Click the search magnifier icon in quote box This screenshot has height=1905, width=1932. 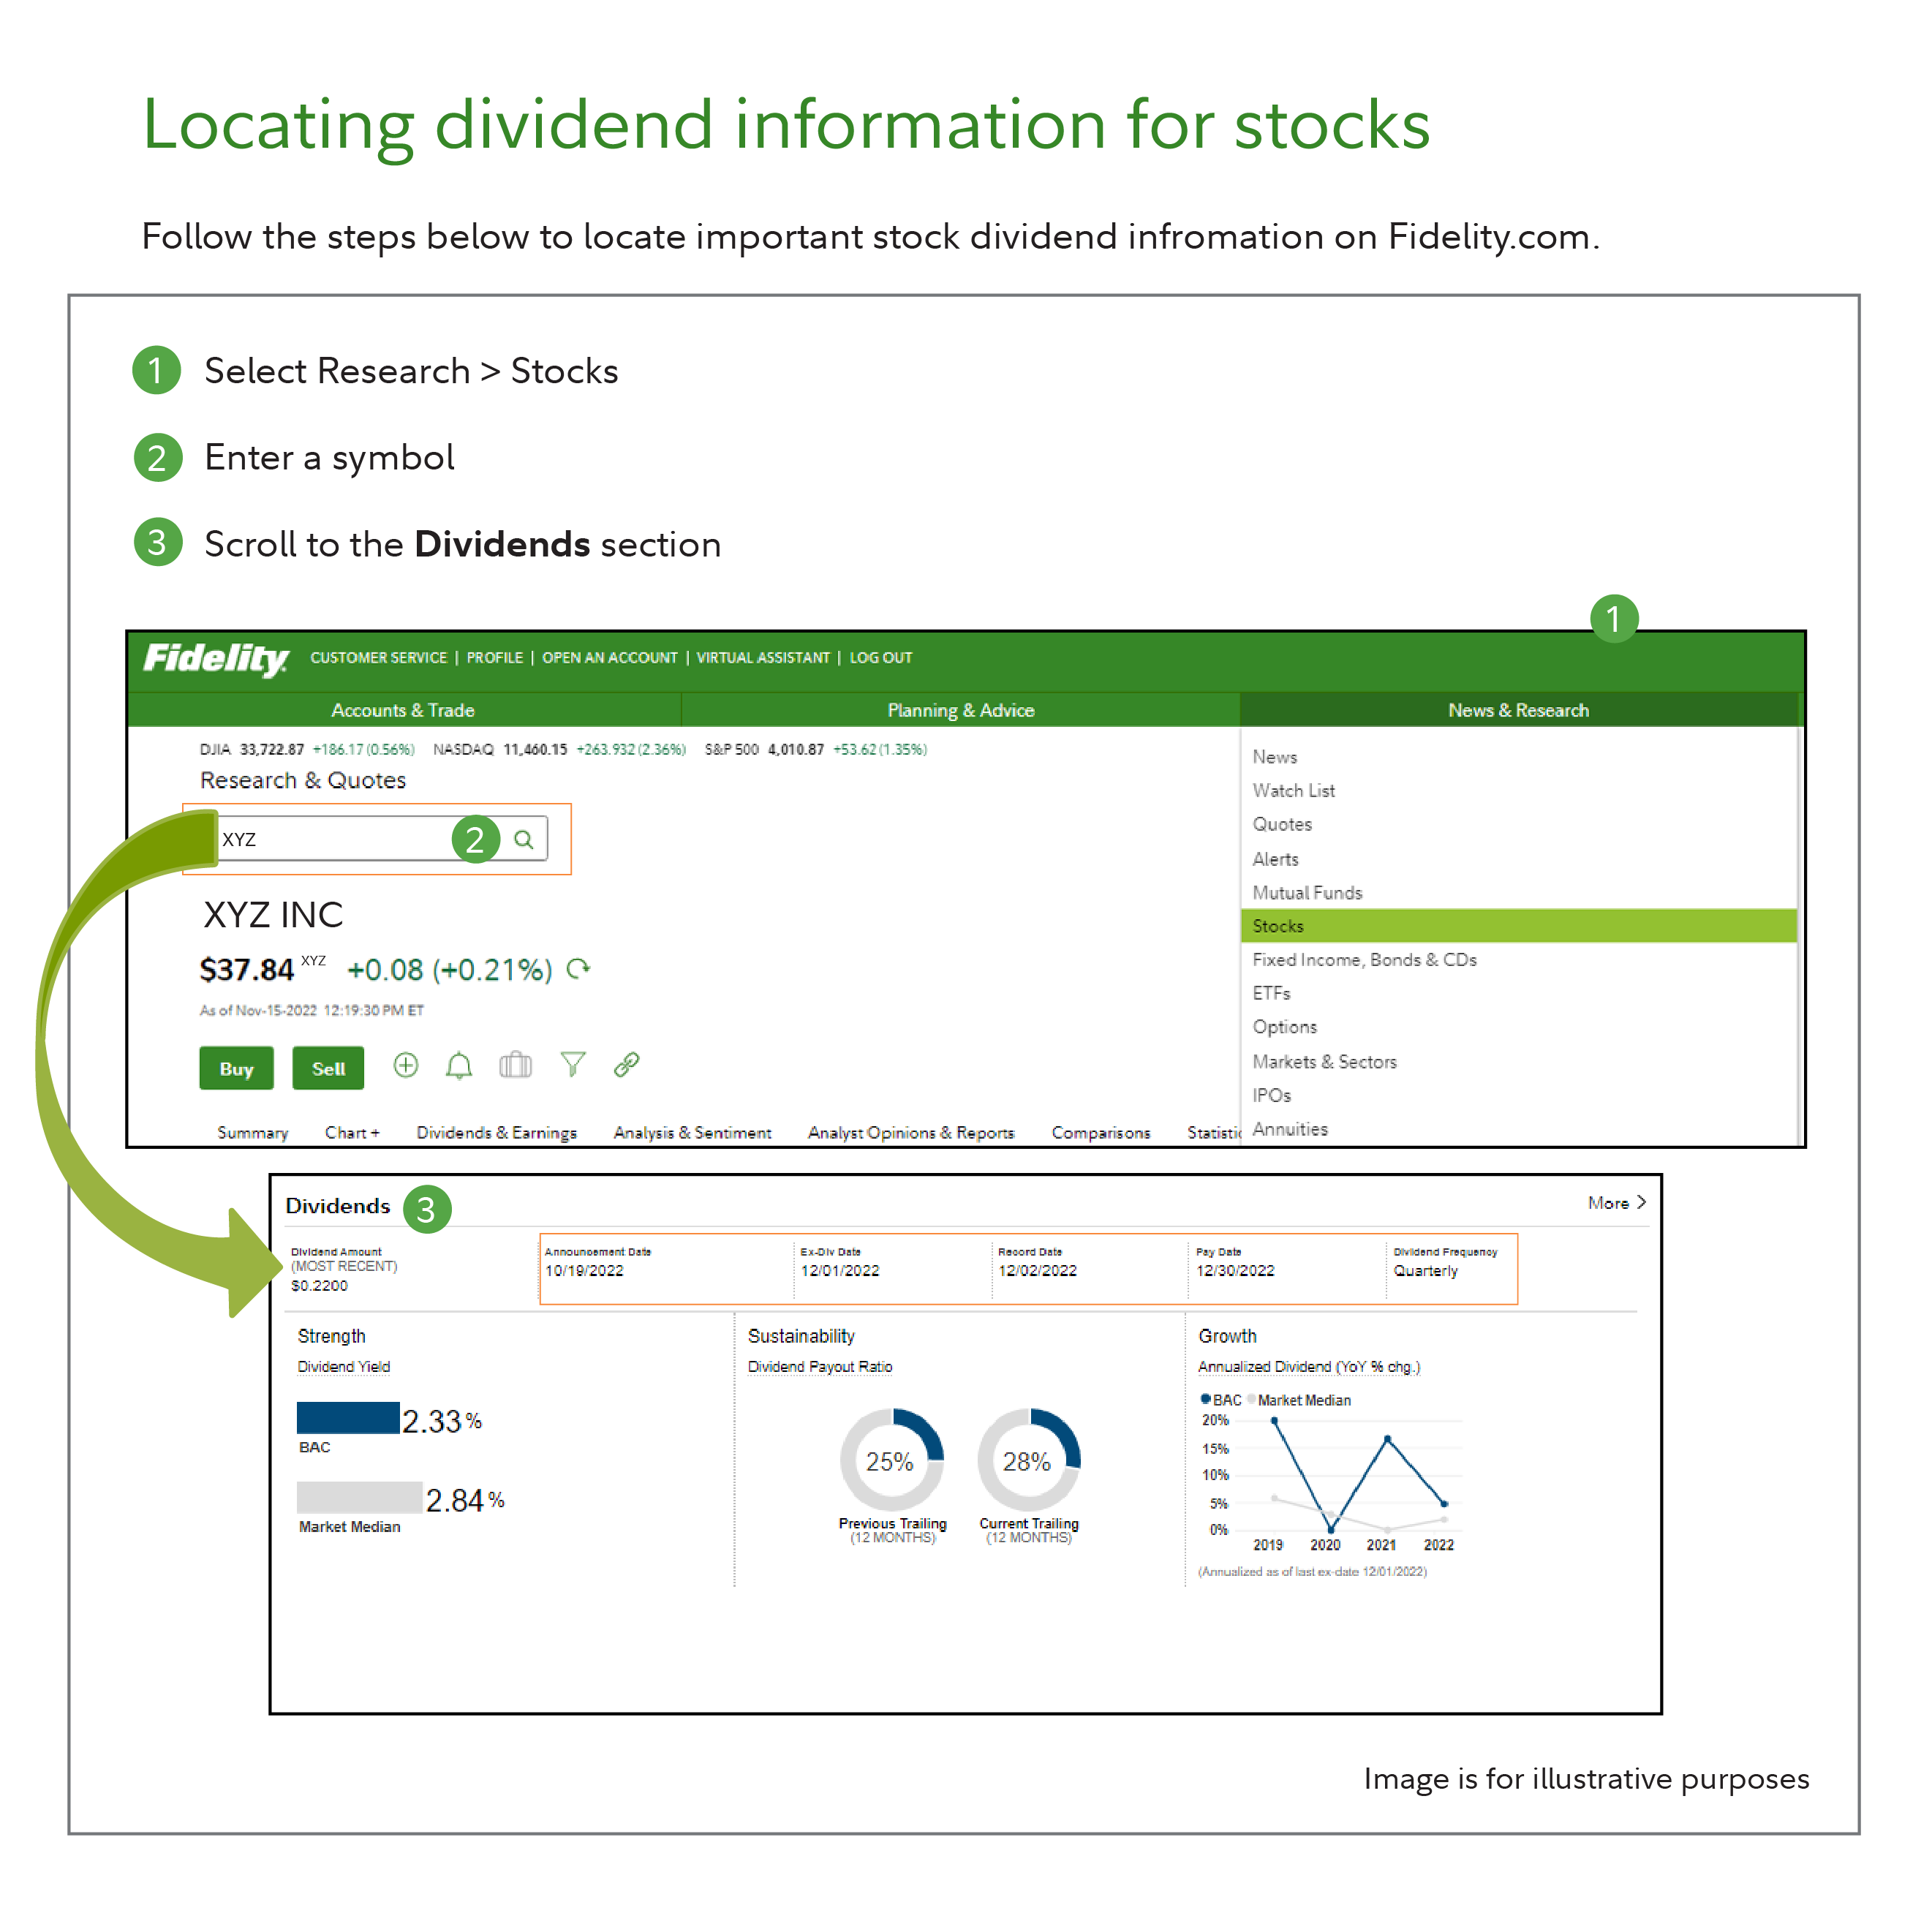523,839
